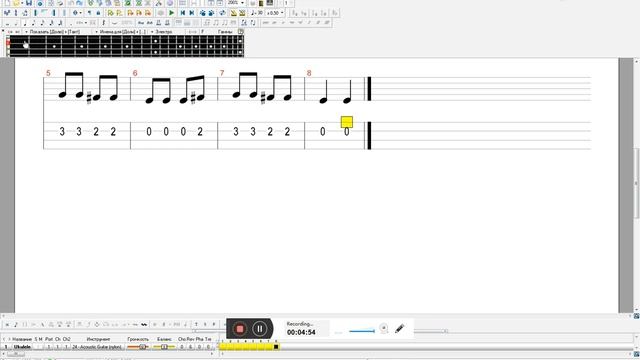Click the green Play button in toolbar

click(171, 13)
